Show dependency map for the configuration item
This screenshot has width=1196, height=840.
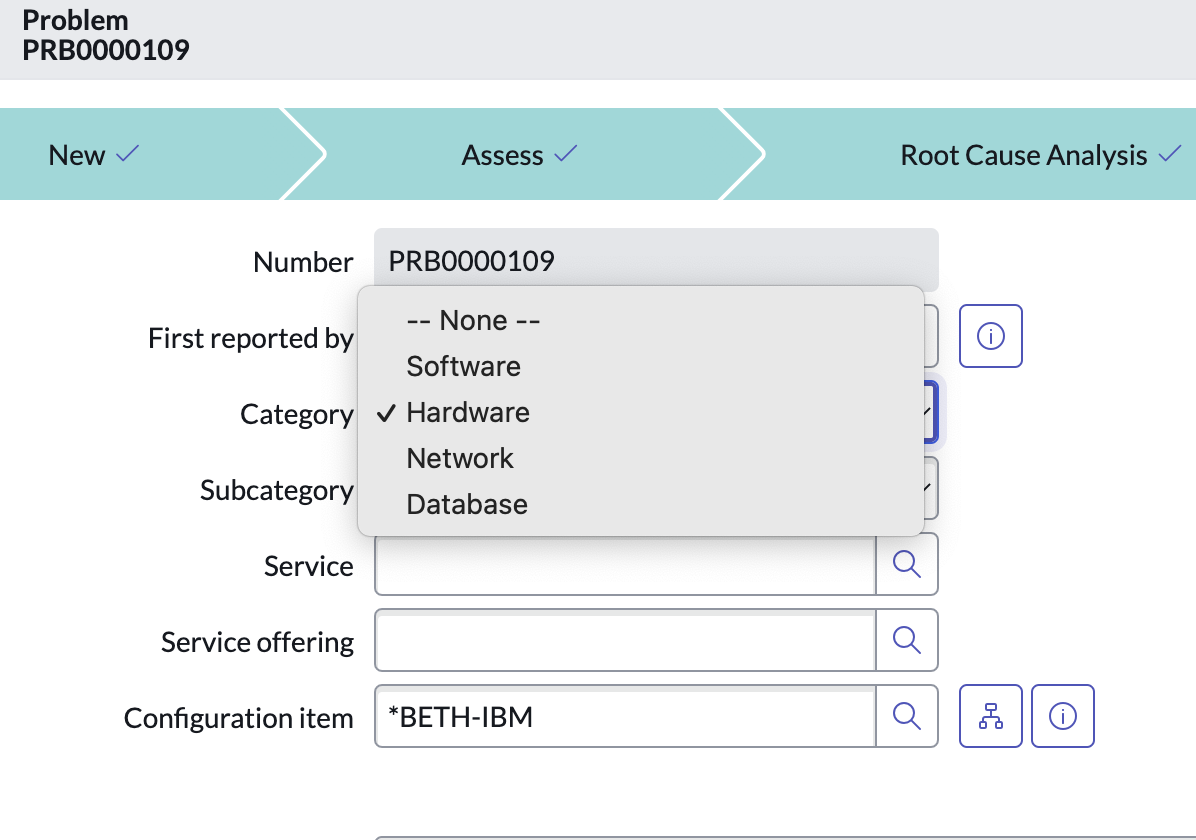coord(990,716)
